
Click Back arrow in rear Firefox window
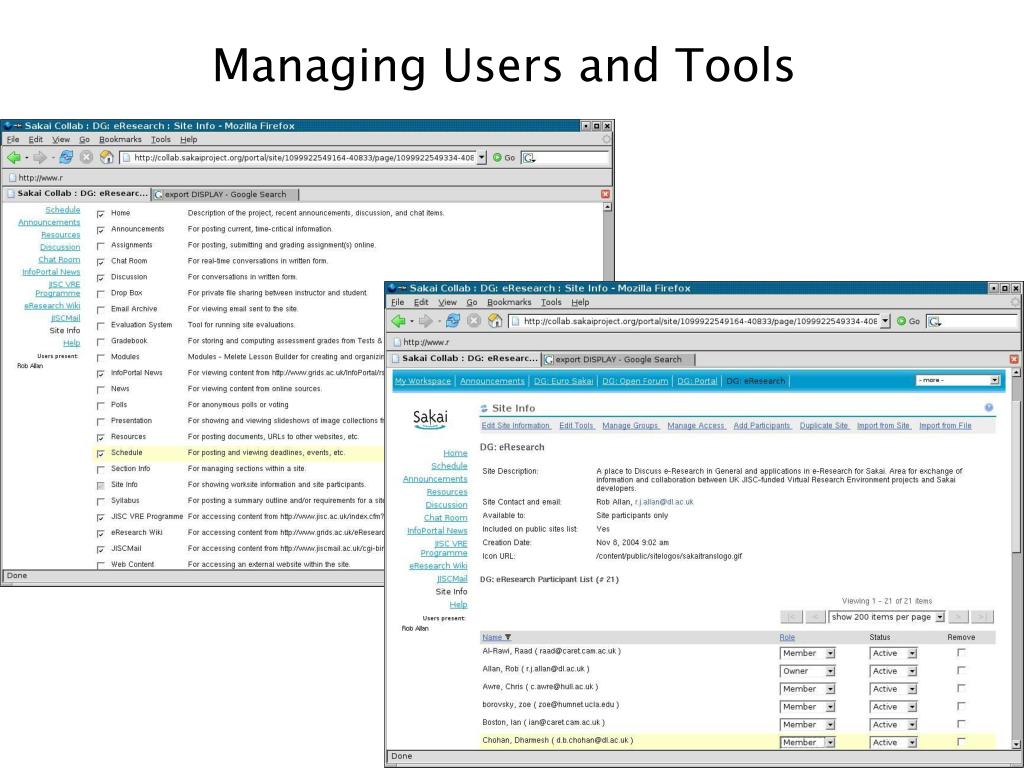coord(14,157)
